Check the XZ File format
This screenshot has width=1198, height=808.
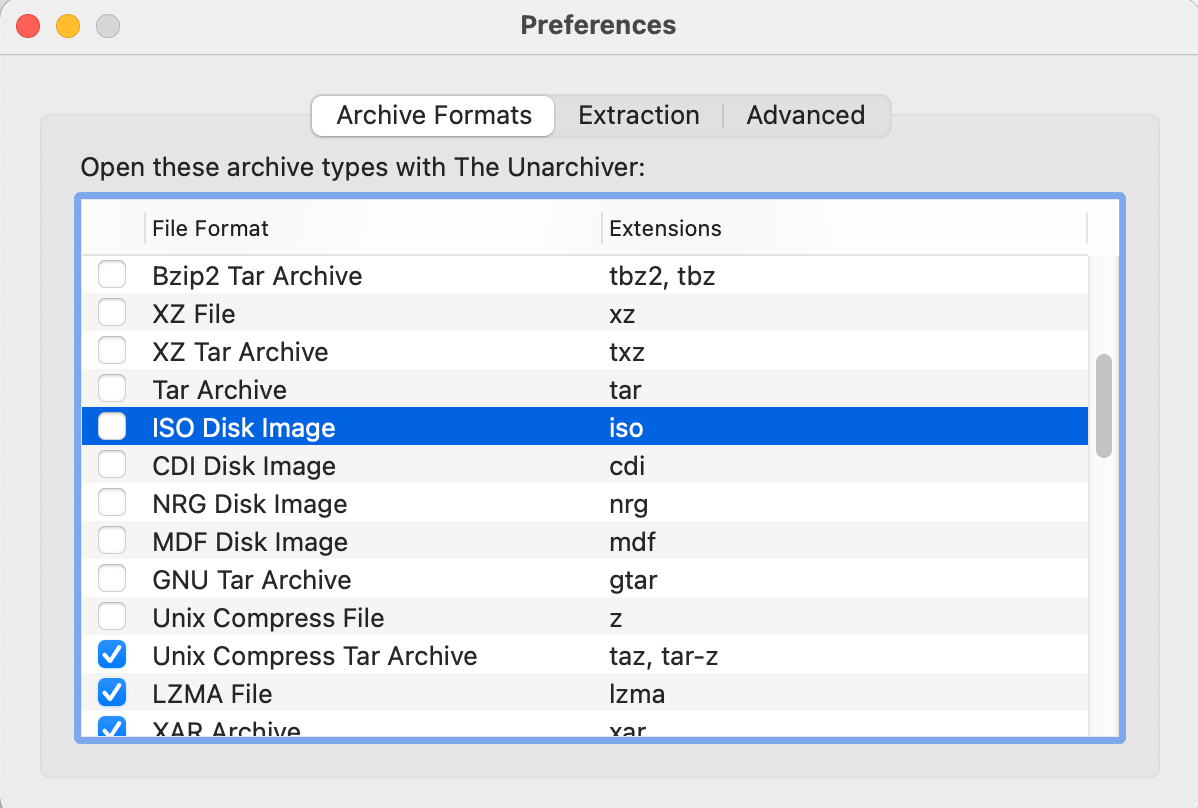click(x=112, y=312)
